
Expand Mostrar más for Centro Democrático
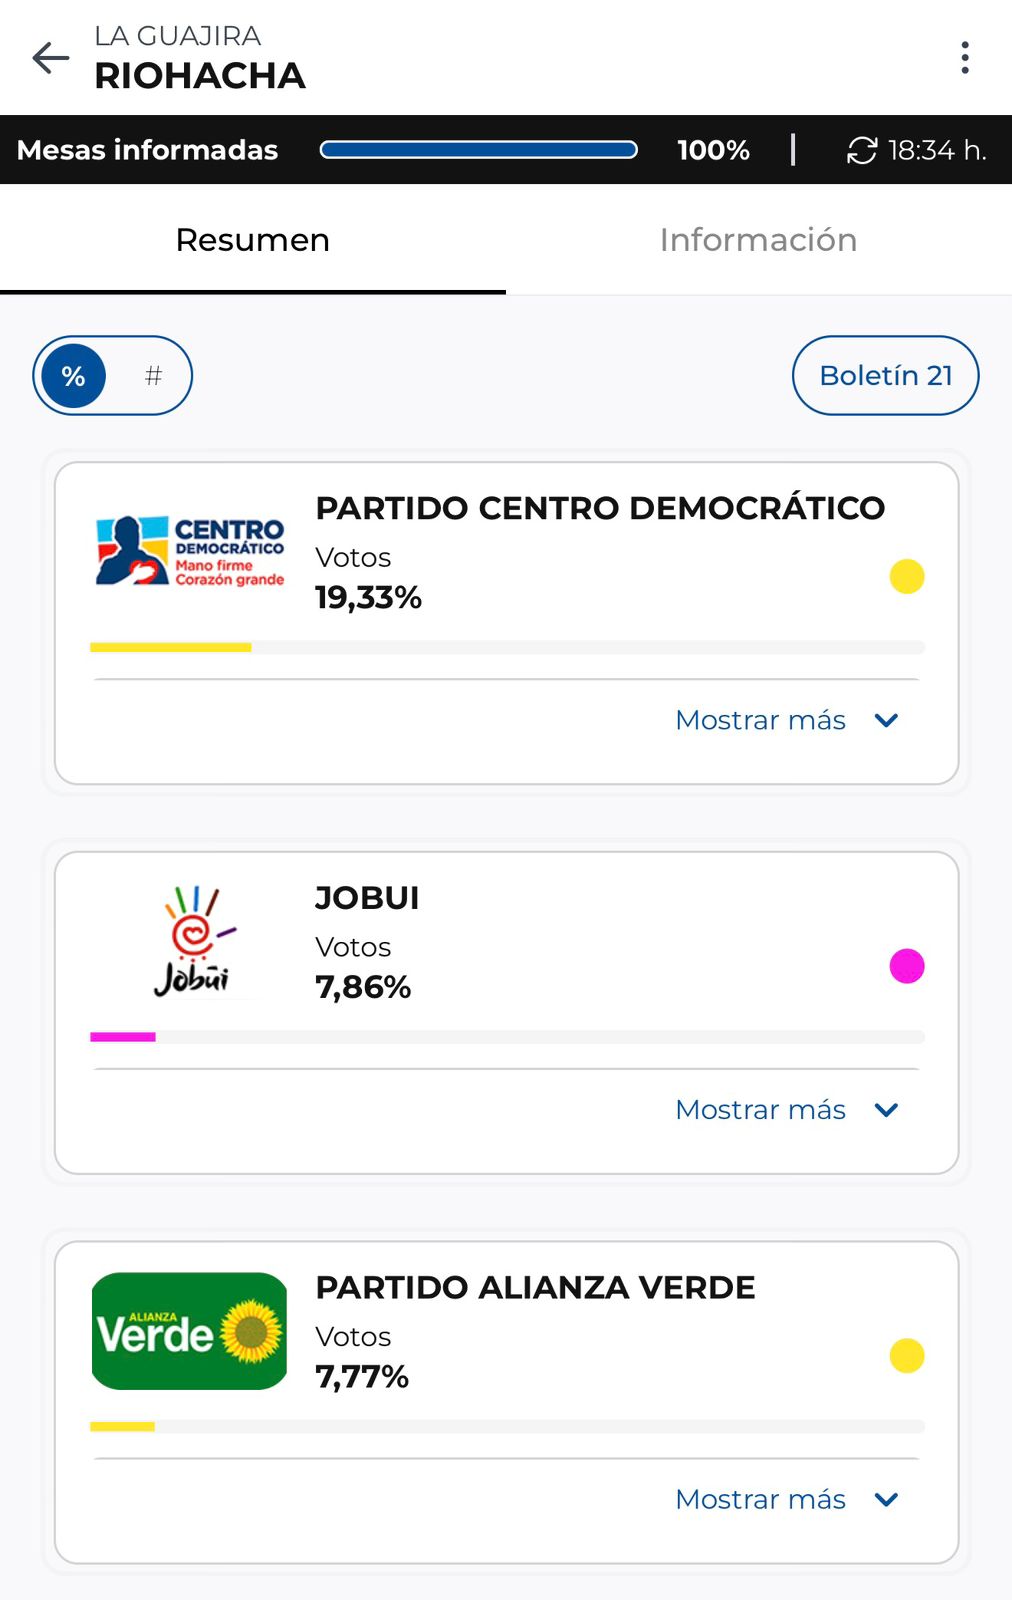pyautogui.click(x=787, y=720)
